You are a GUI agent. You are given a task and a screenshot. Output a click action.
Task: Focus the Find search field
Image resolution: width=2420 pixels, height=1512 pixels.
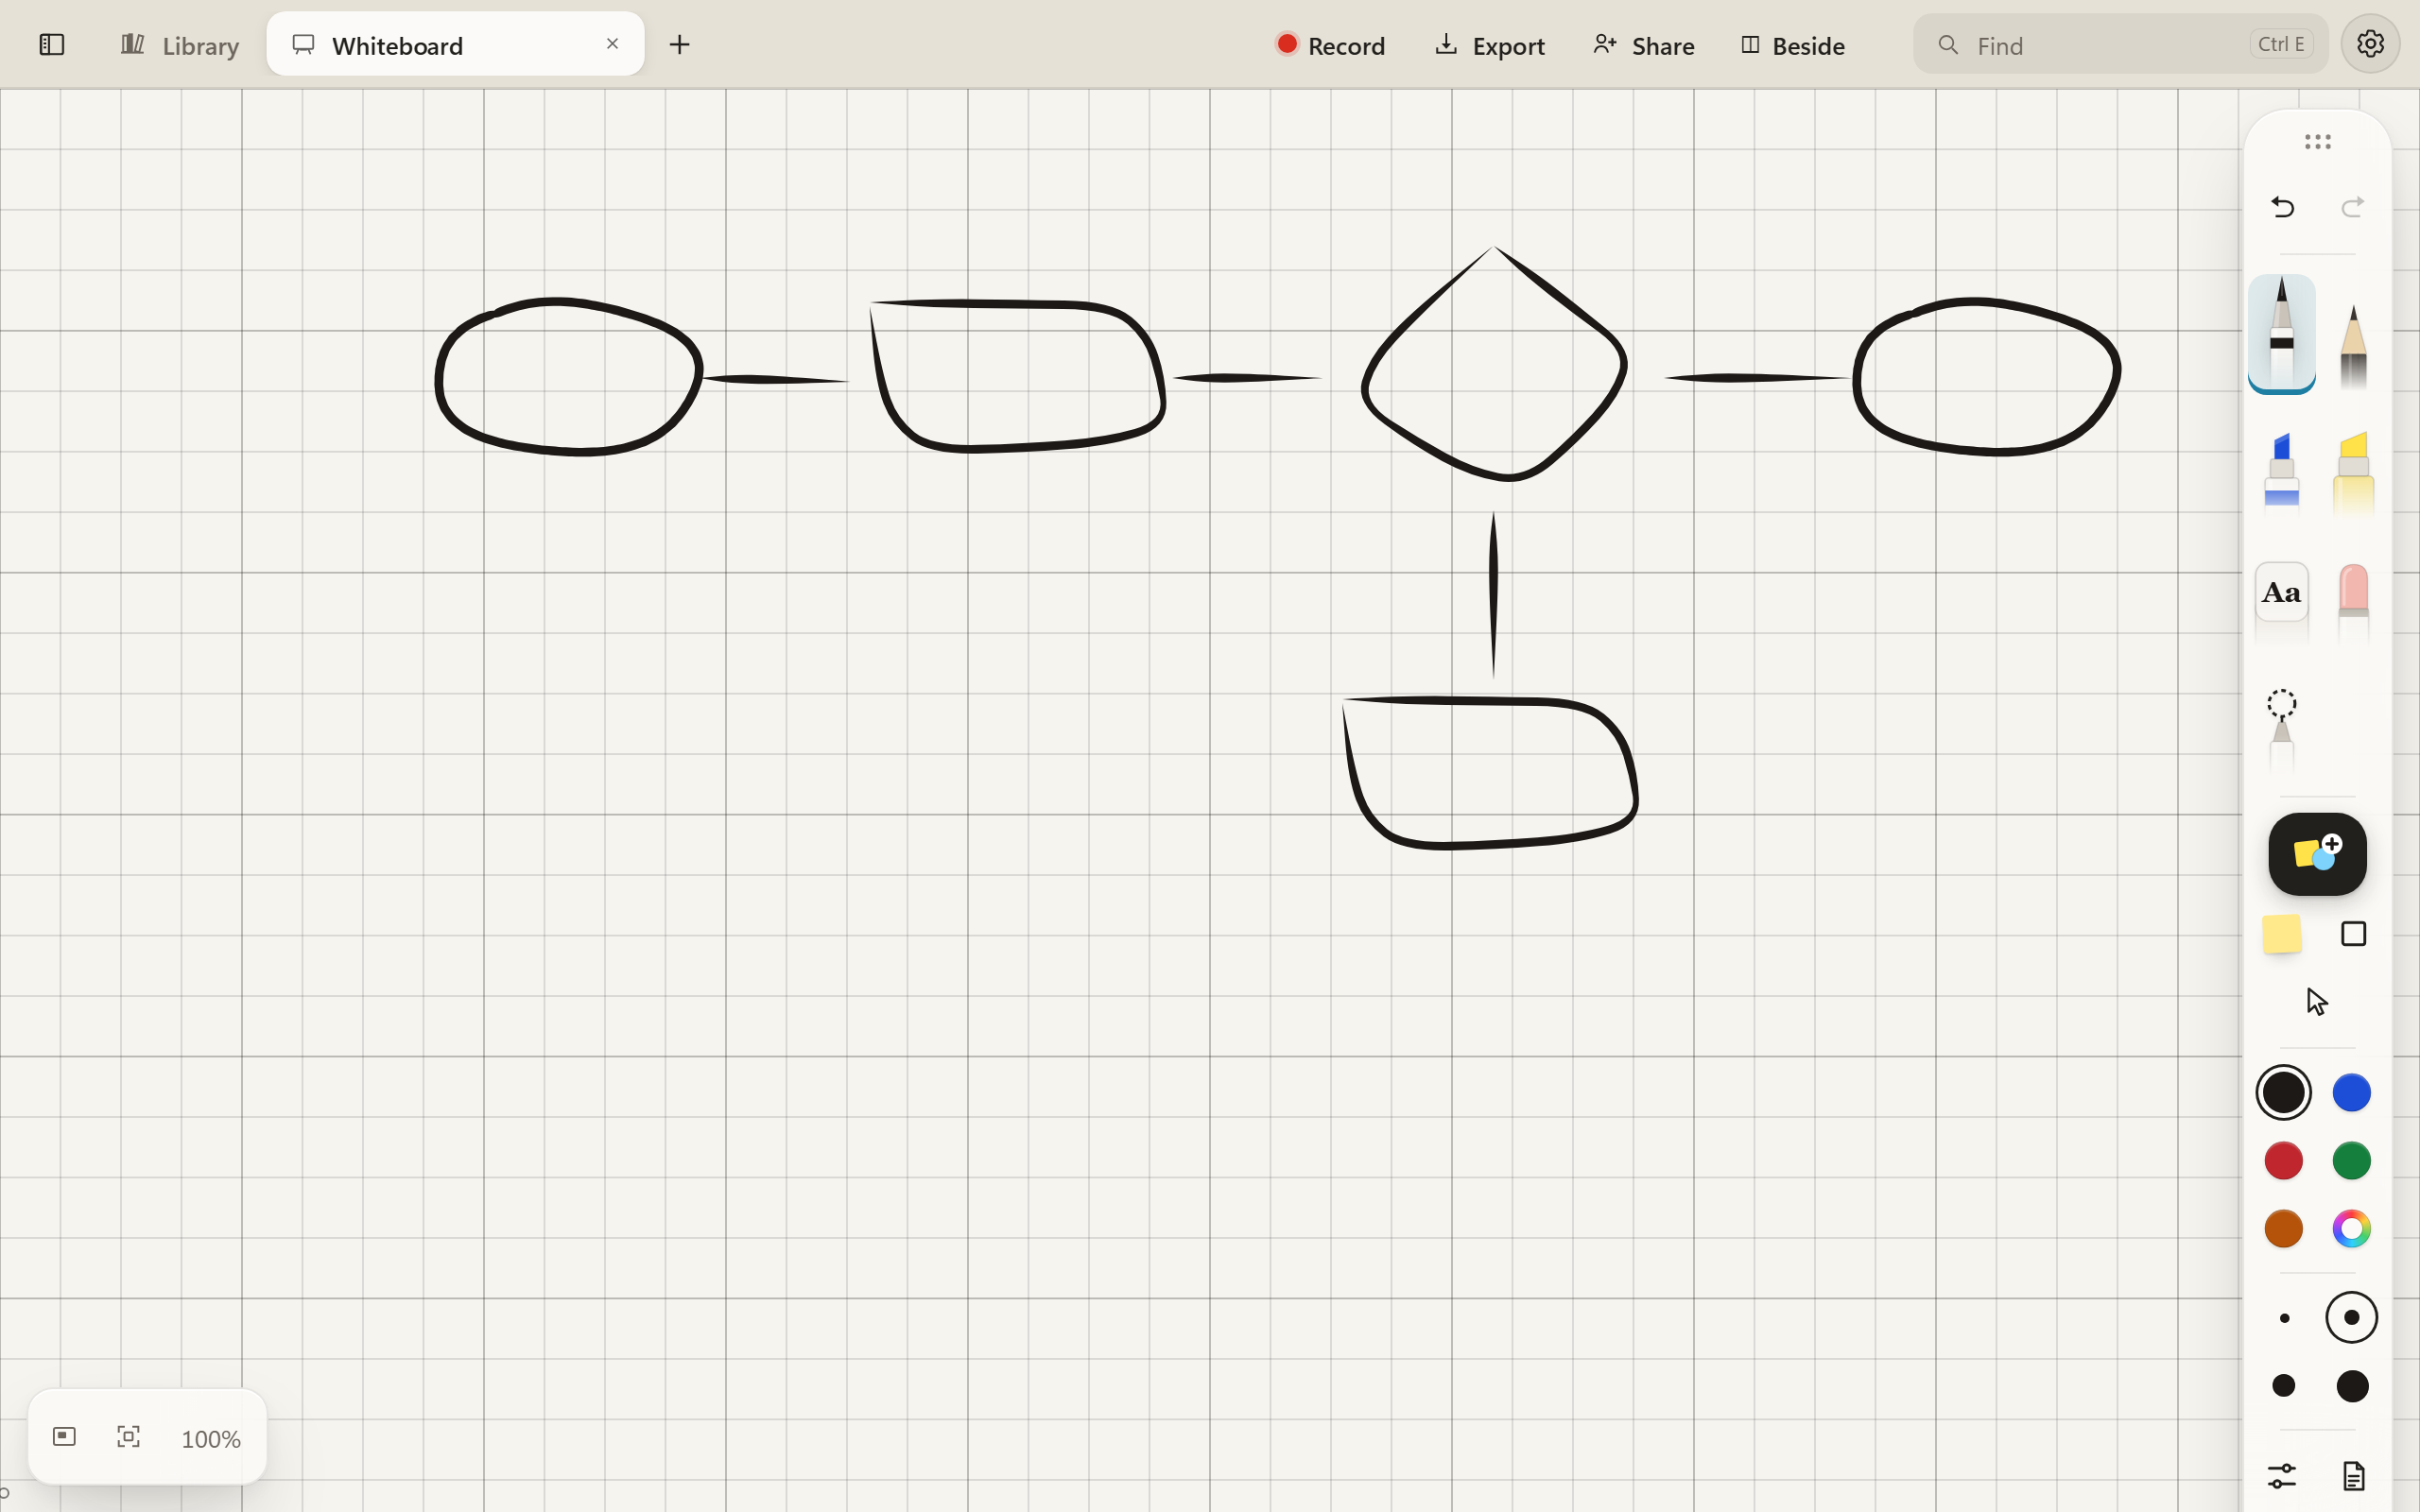2120,45
